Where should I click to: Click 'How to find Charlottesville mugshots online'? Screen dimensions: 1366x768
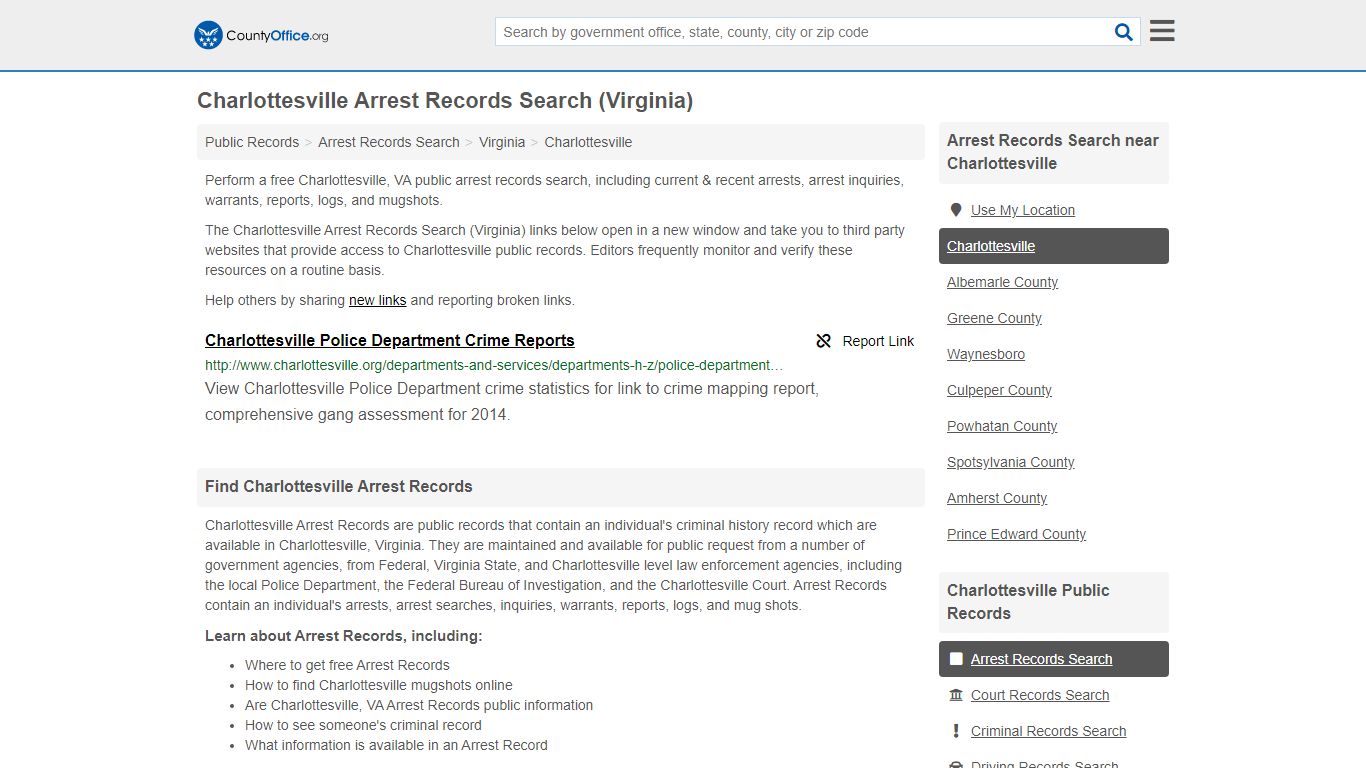379,685
